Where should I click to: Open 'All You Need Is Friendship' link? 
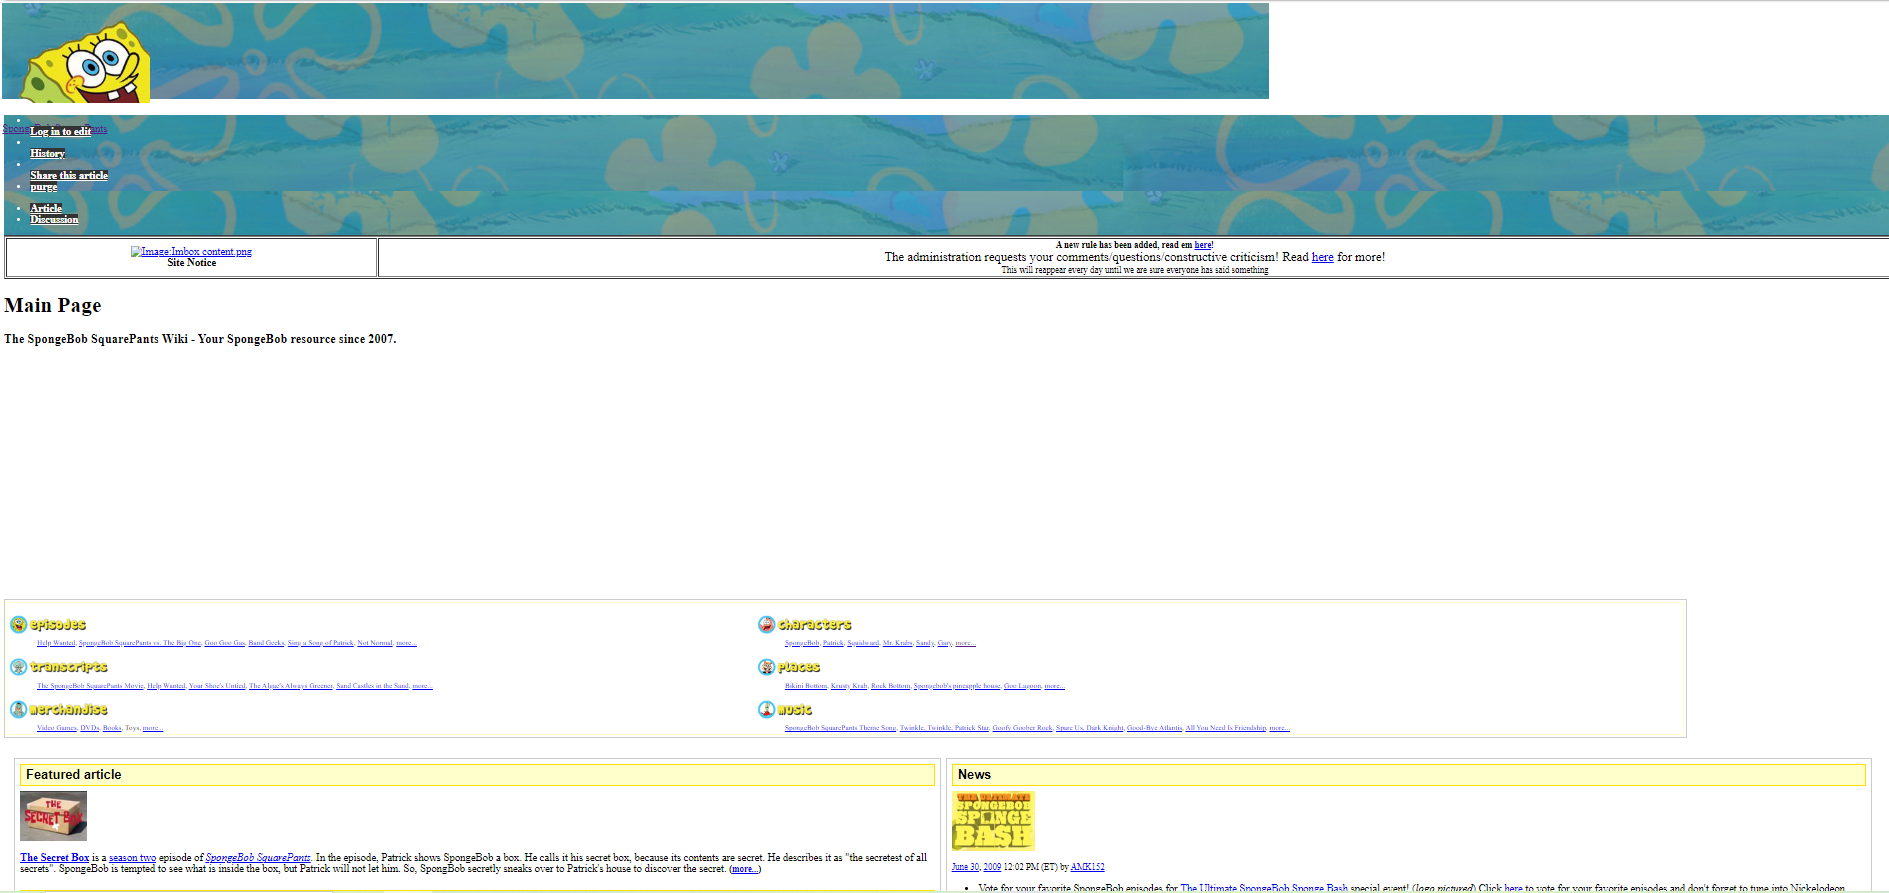click(x=1225, y=728)
